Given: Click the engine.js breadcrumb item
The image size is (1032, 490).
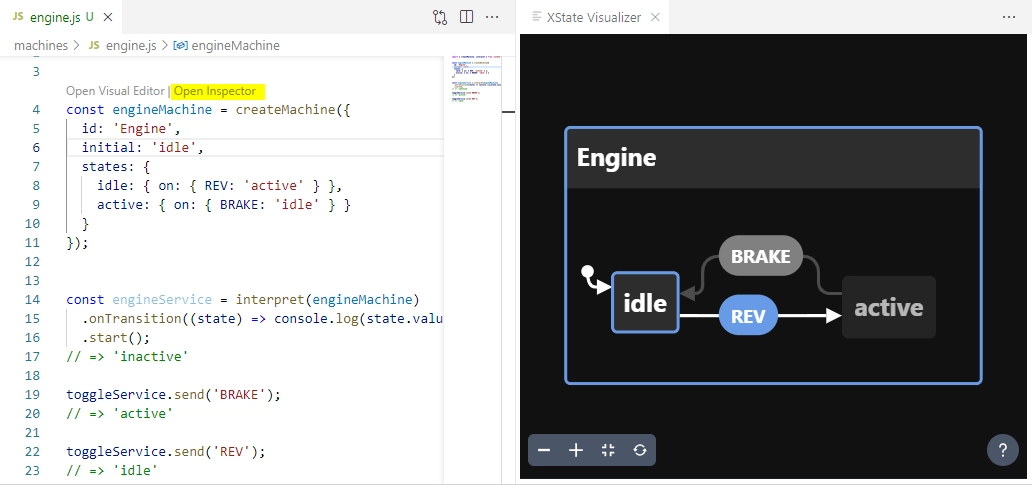Looking at the screenshot, I should click(x=131, y=45).
